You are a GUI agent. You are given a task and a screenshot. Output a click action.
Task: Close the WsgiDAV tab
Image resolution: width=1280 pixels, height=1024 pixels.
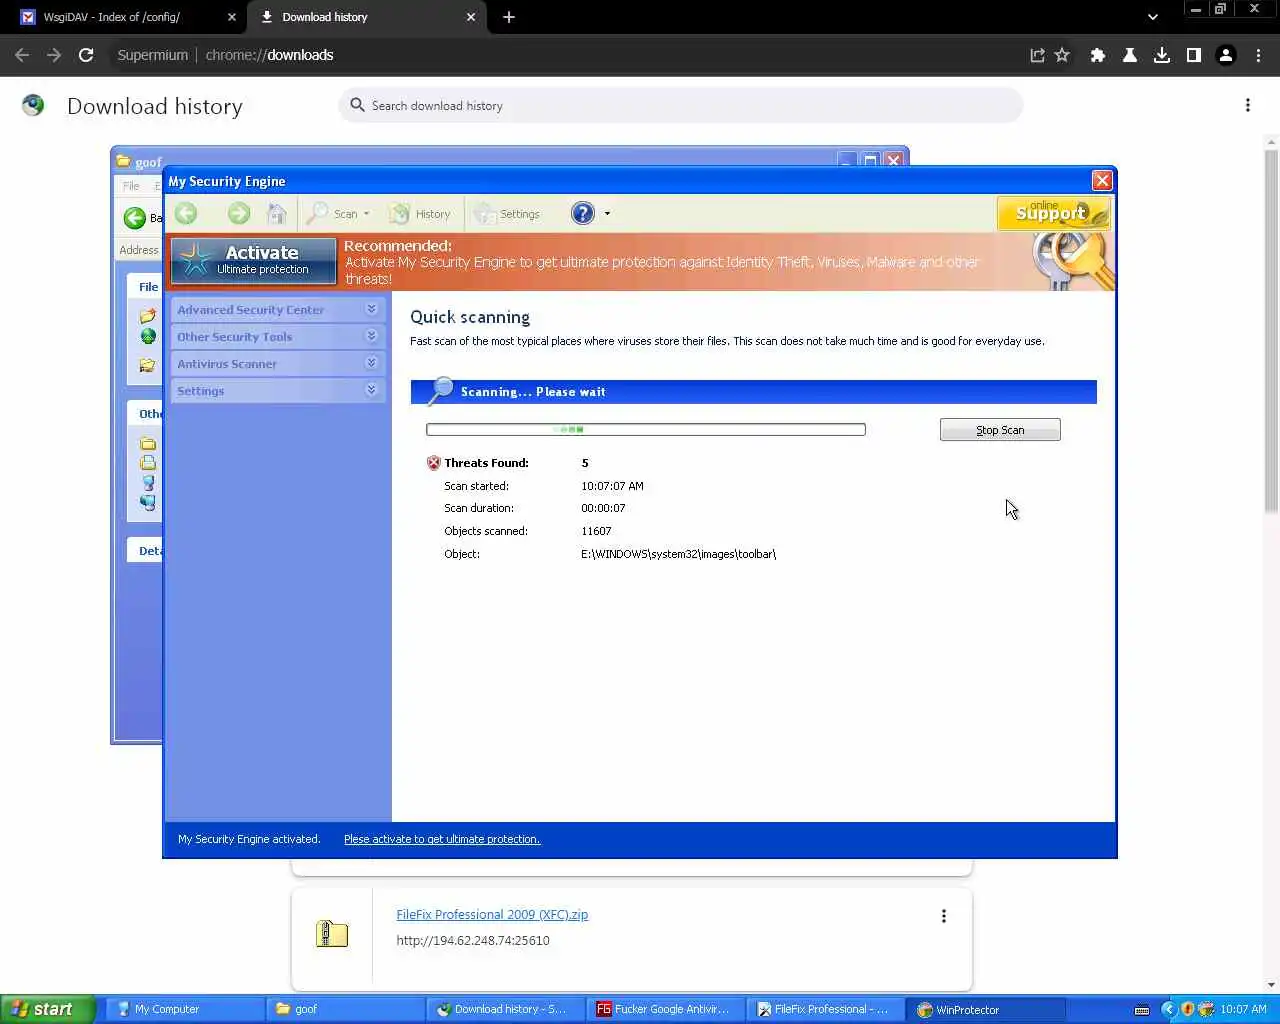232,17
